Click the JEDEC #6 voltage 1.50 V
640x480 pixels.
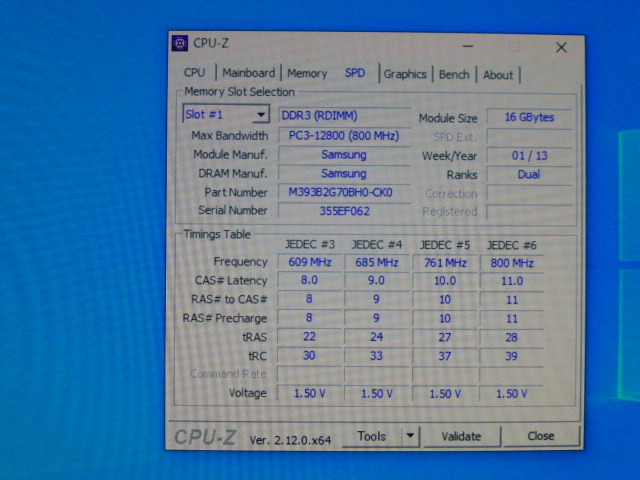[512, 394]
